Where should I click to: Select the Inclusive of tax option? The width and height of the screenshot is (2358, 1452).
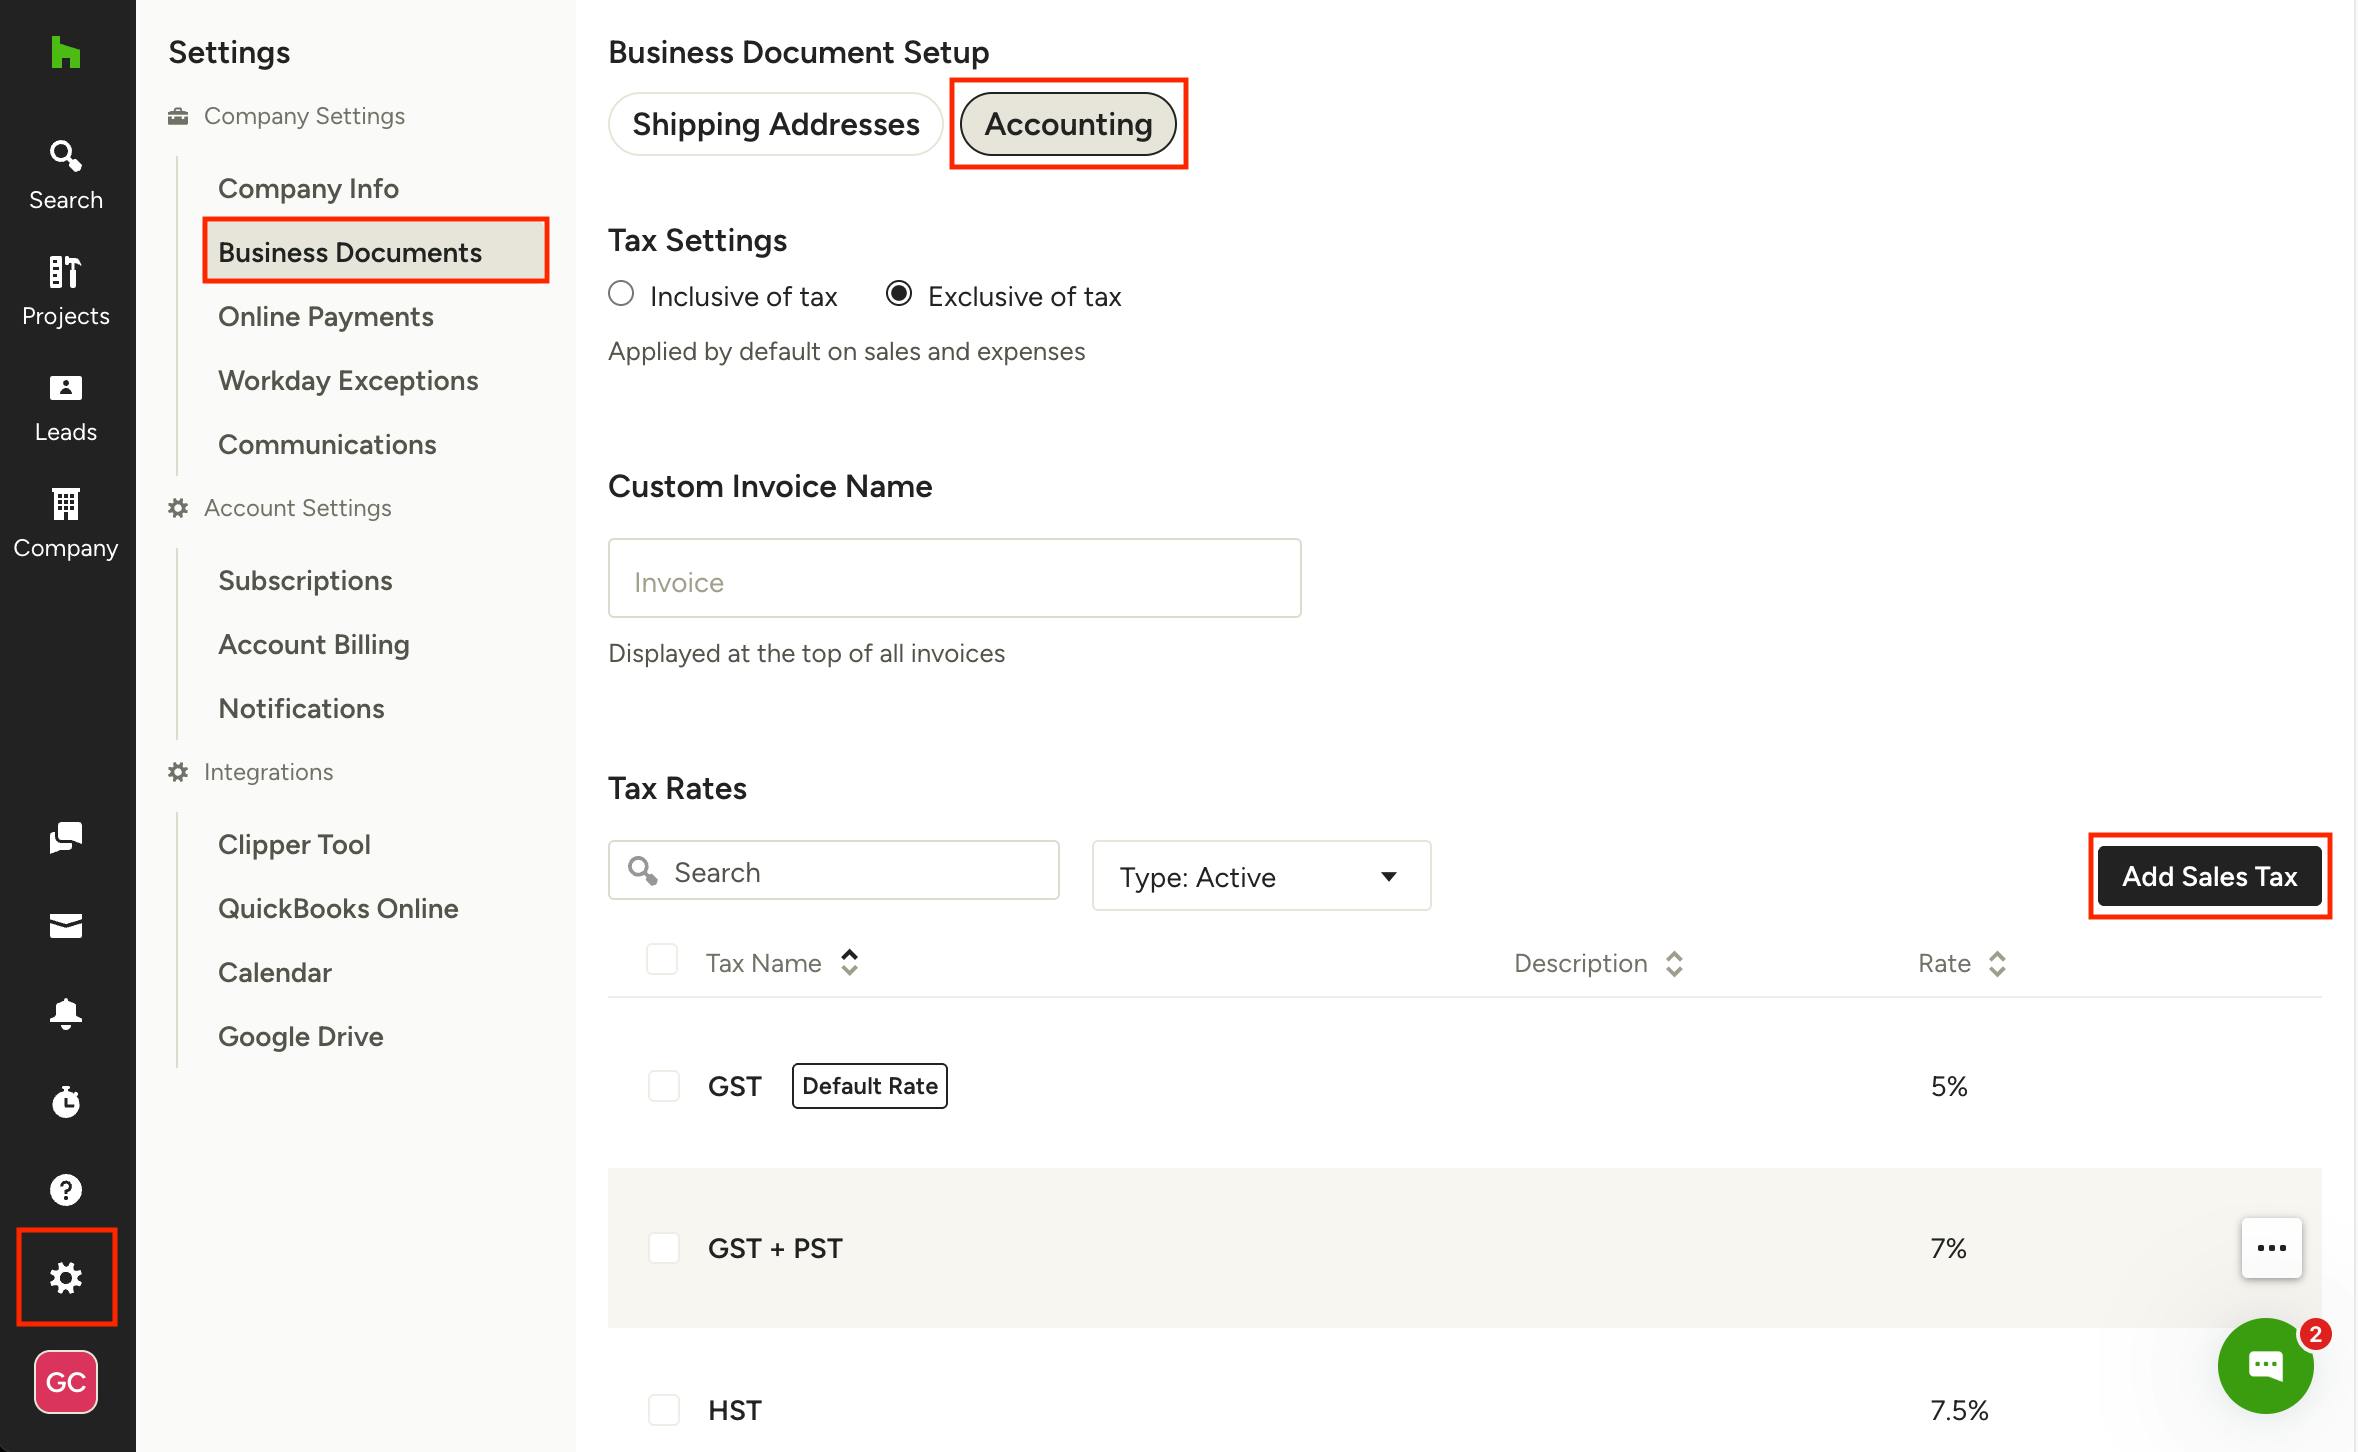point(621,294)
